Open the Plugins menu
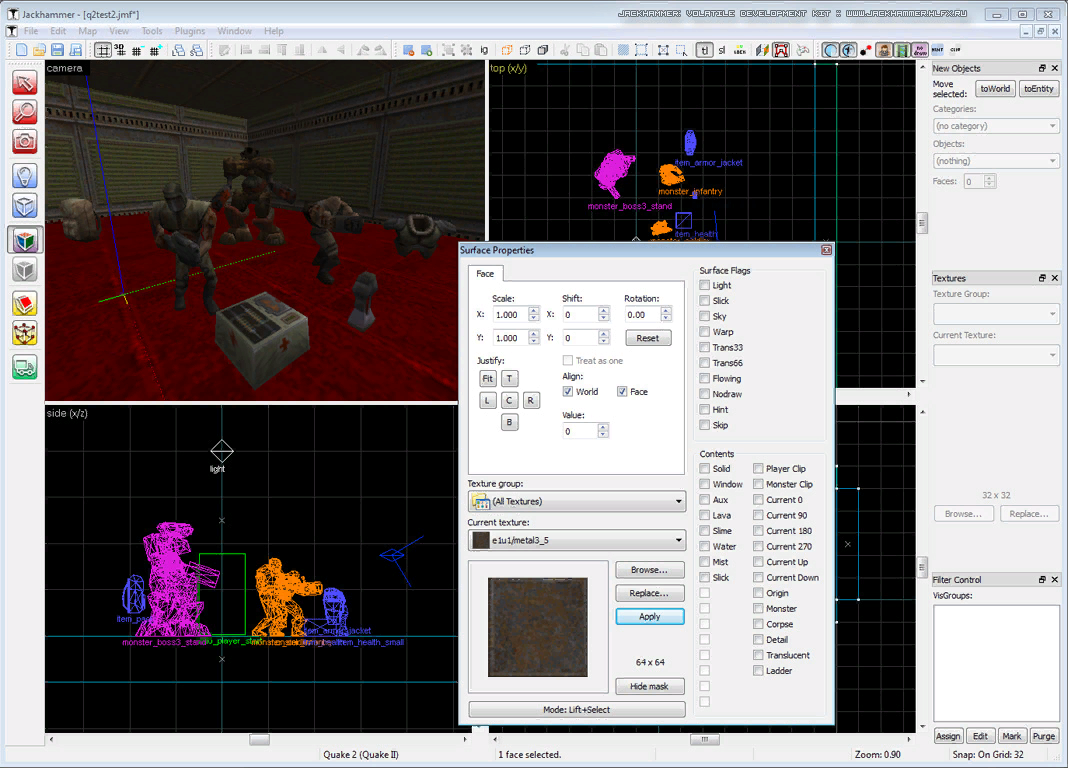 (190, 31)
